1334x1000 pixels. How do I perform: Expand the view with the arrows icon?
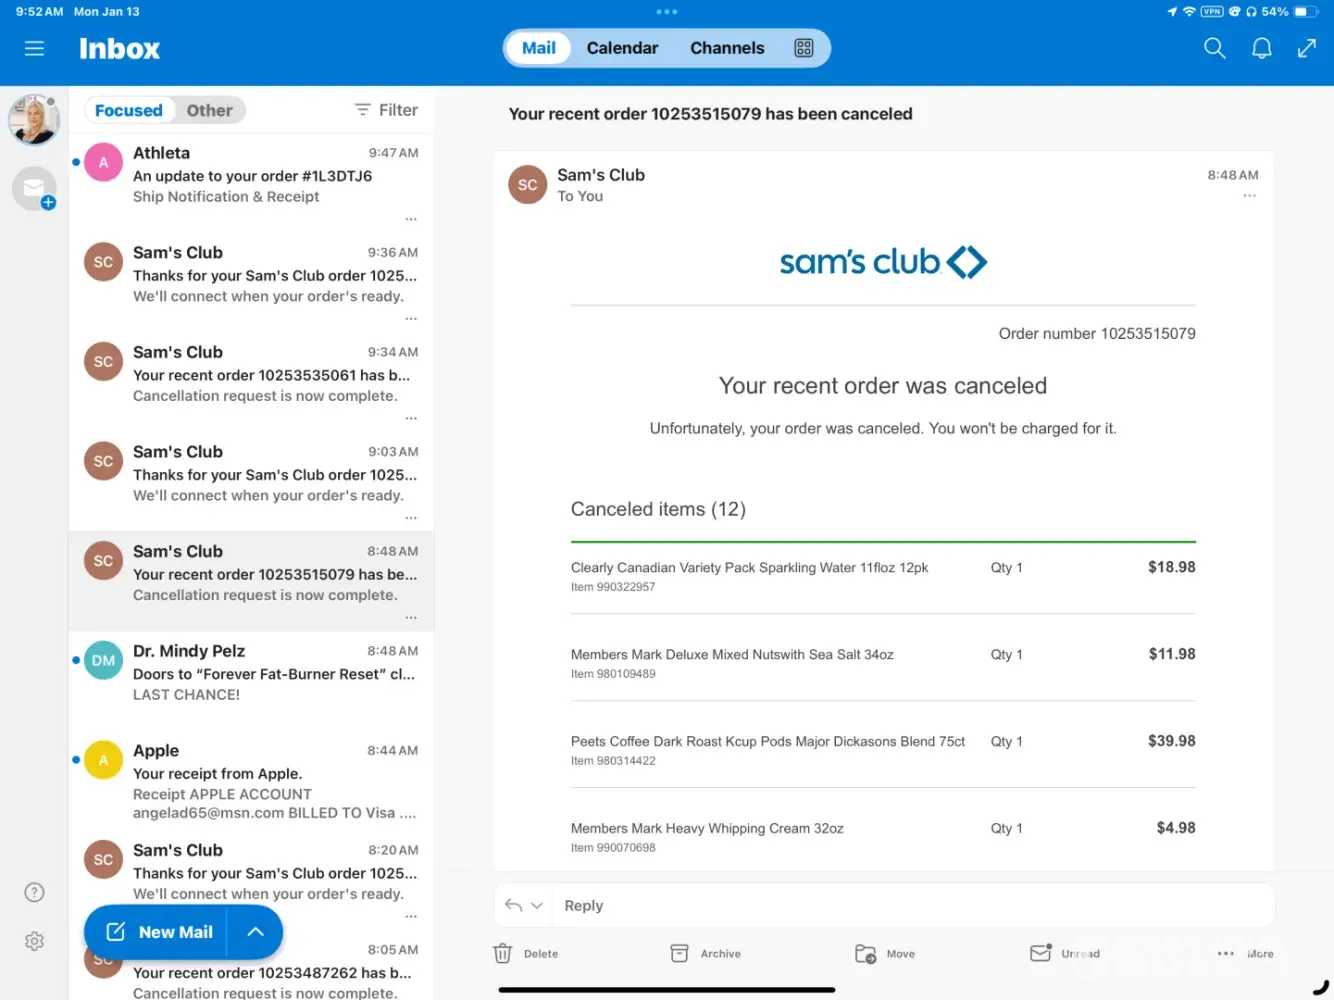[x=1306, y=48]
